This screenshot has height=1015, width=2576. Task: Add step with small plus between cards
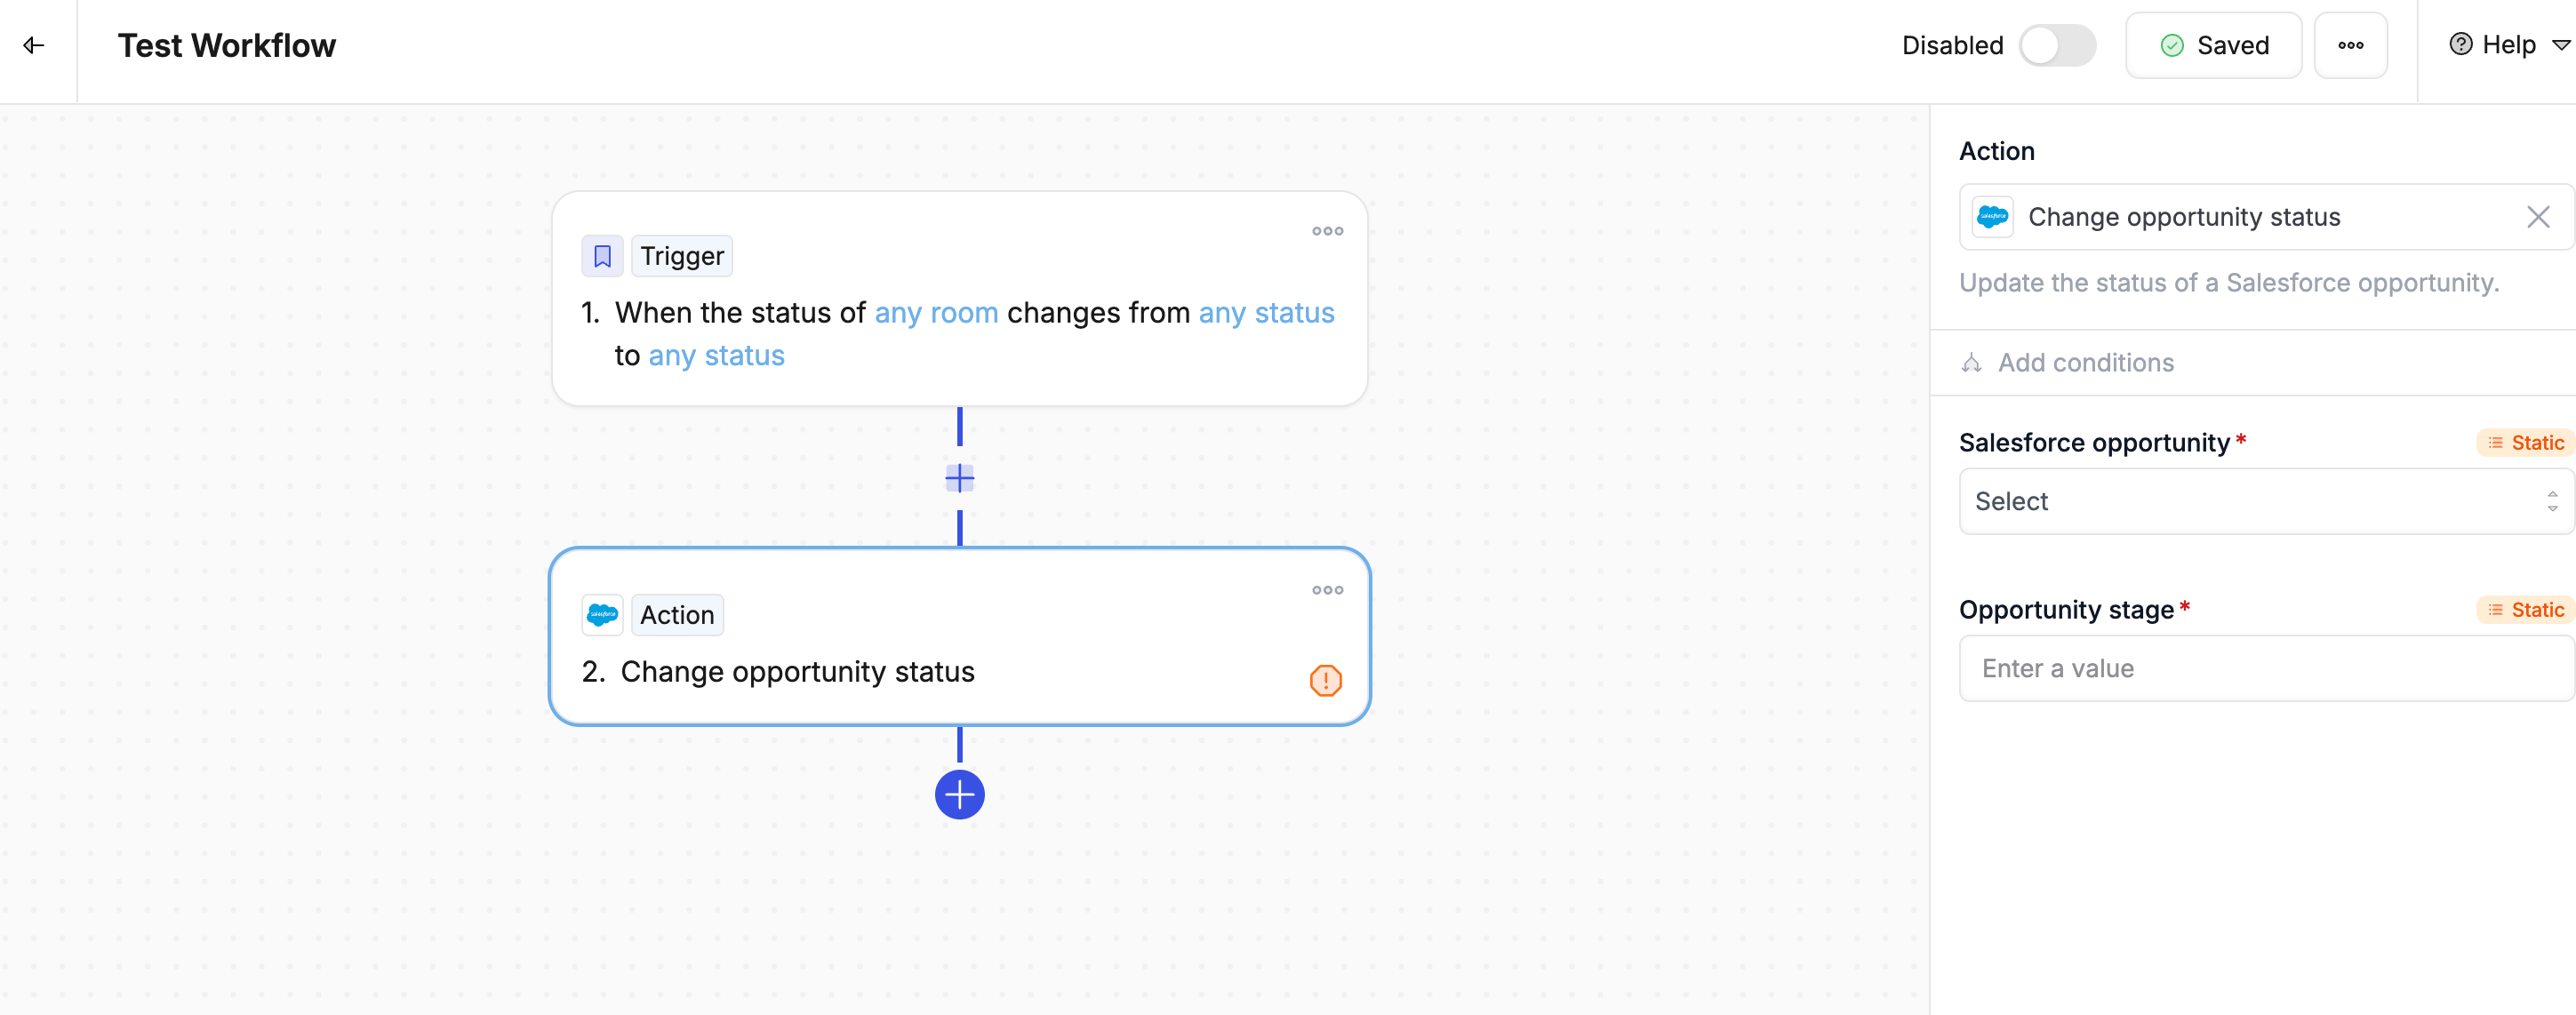coord(959,478)
